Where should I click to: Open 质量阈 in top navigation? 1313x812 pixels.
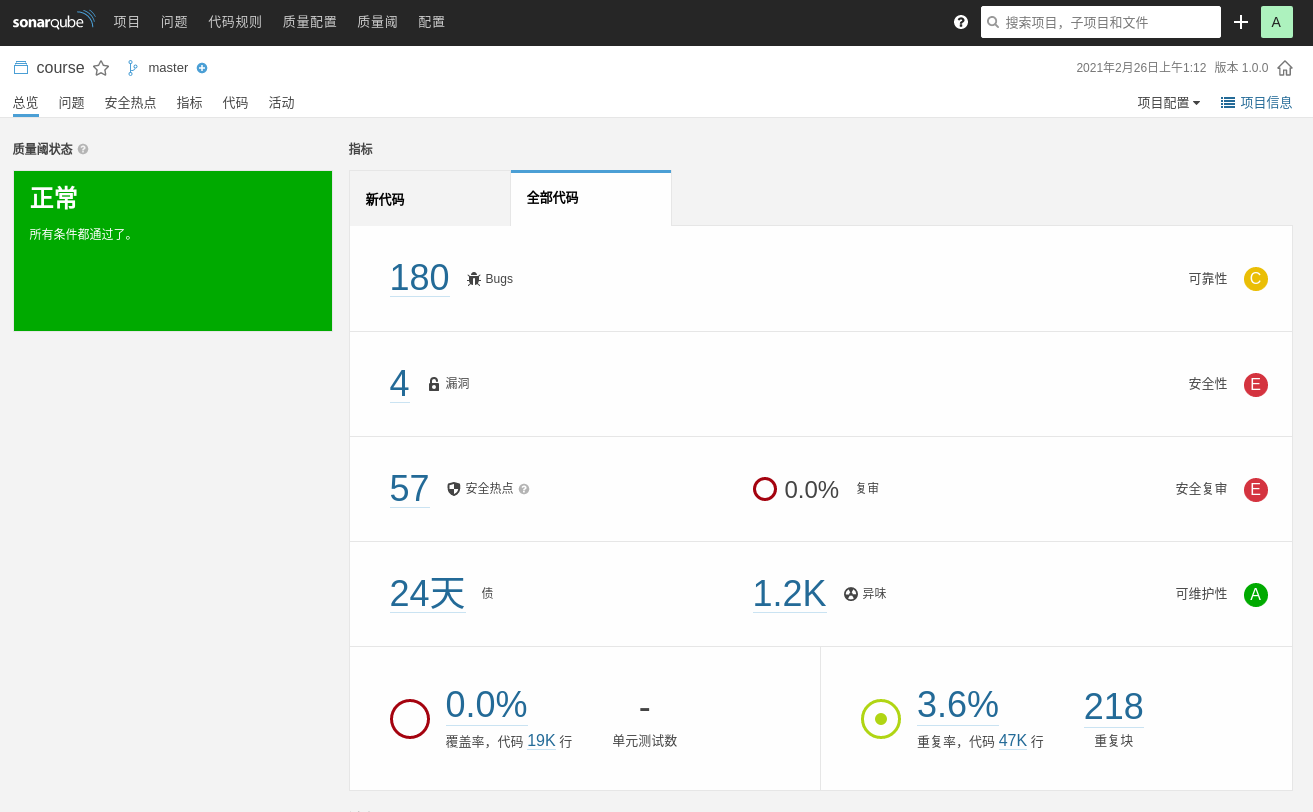coord(378,22)
